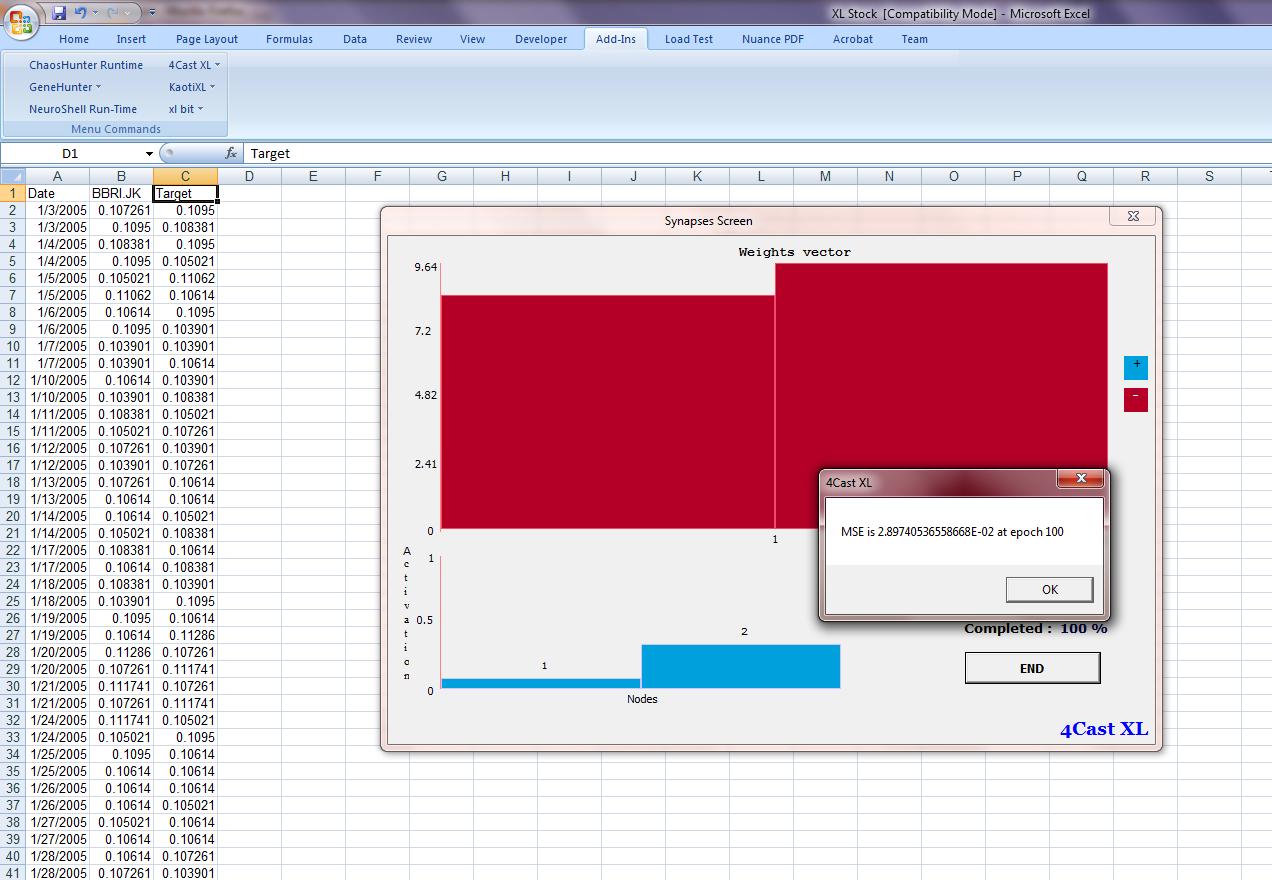
Task: Open the Page Layout tab
Action: pyautogui.click(x=207, y=39)
